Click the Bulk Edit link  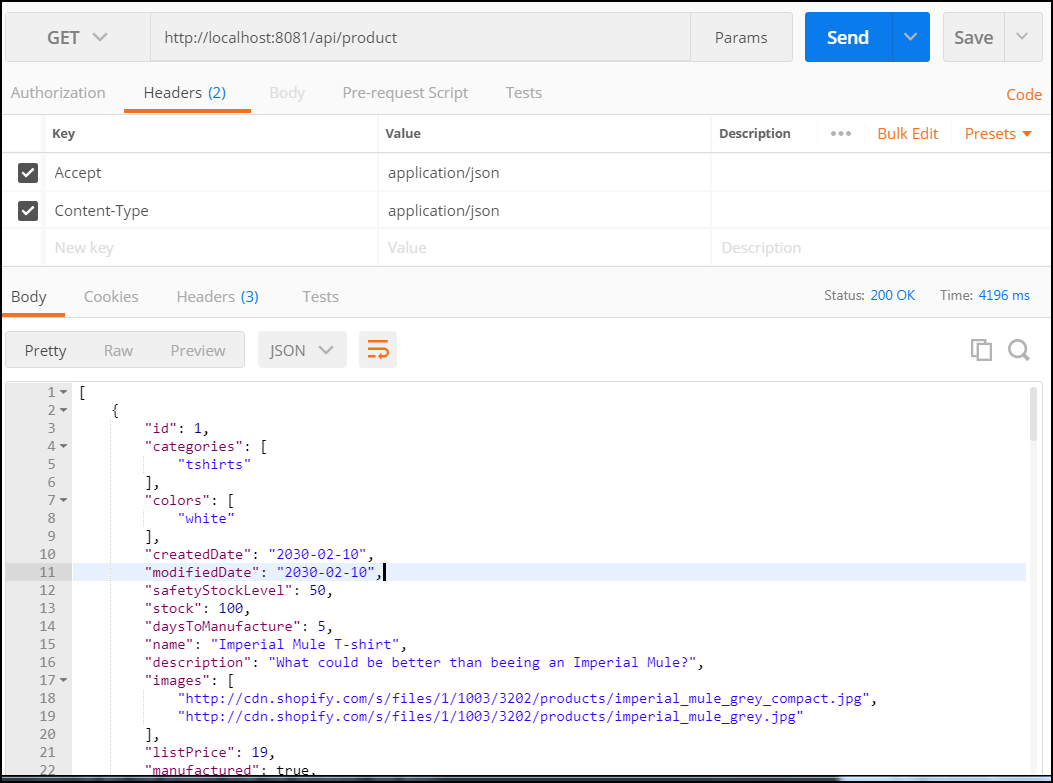(907, 133)
